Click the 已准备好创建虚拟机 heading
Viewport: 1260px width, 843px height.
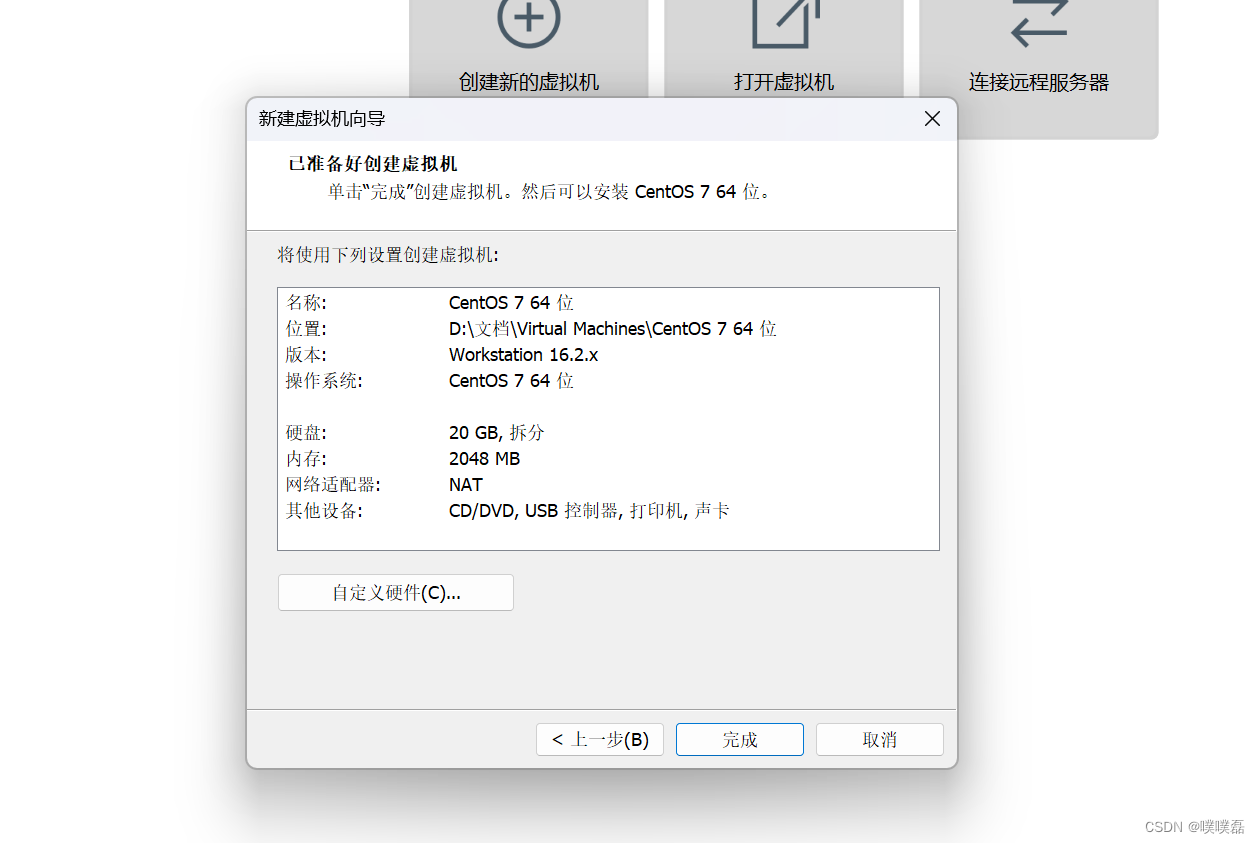coord(373,164)
